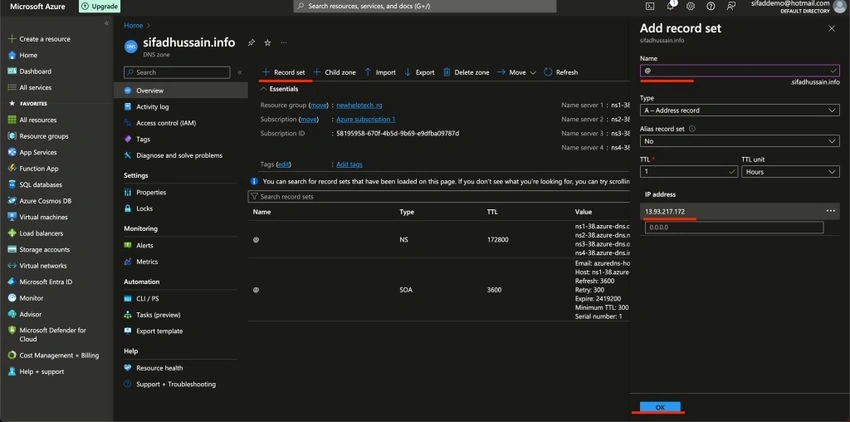Open Resource groups
The image size is (850, 422).
point(38,136)
